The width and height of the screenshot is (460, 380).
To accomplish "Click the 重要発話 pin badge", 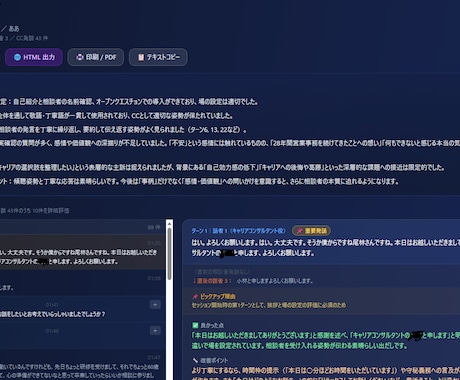I will click(312, 231).
